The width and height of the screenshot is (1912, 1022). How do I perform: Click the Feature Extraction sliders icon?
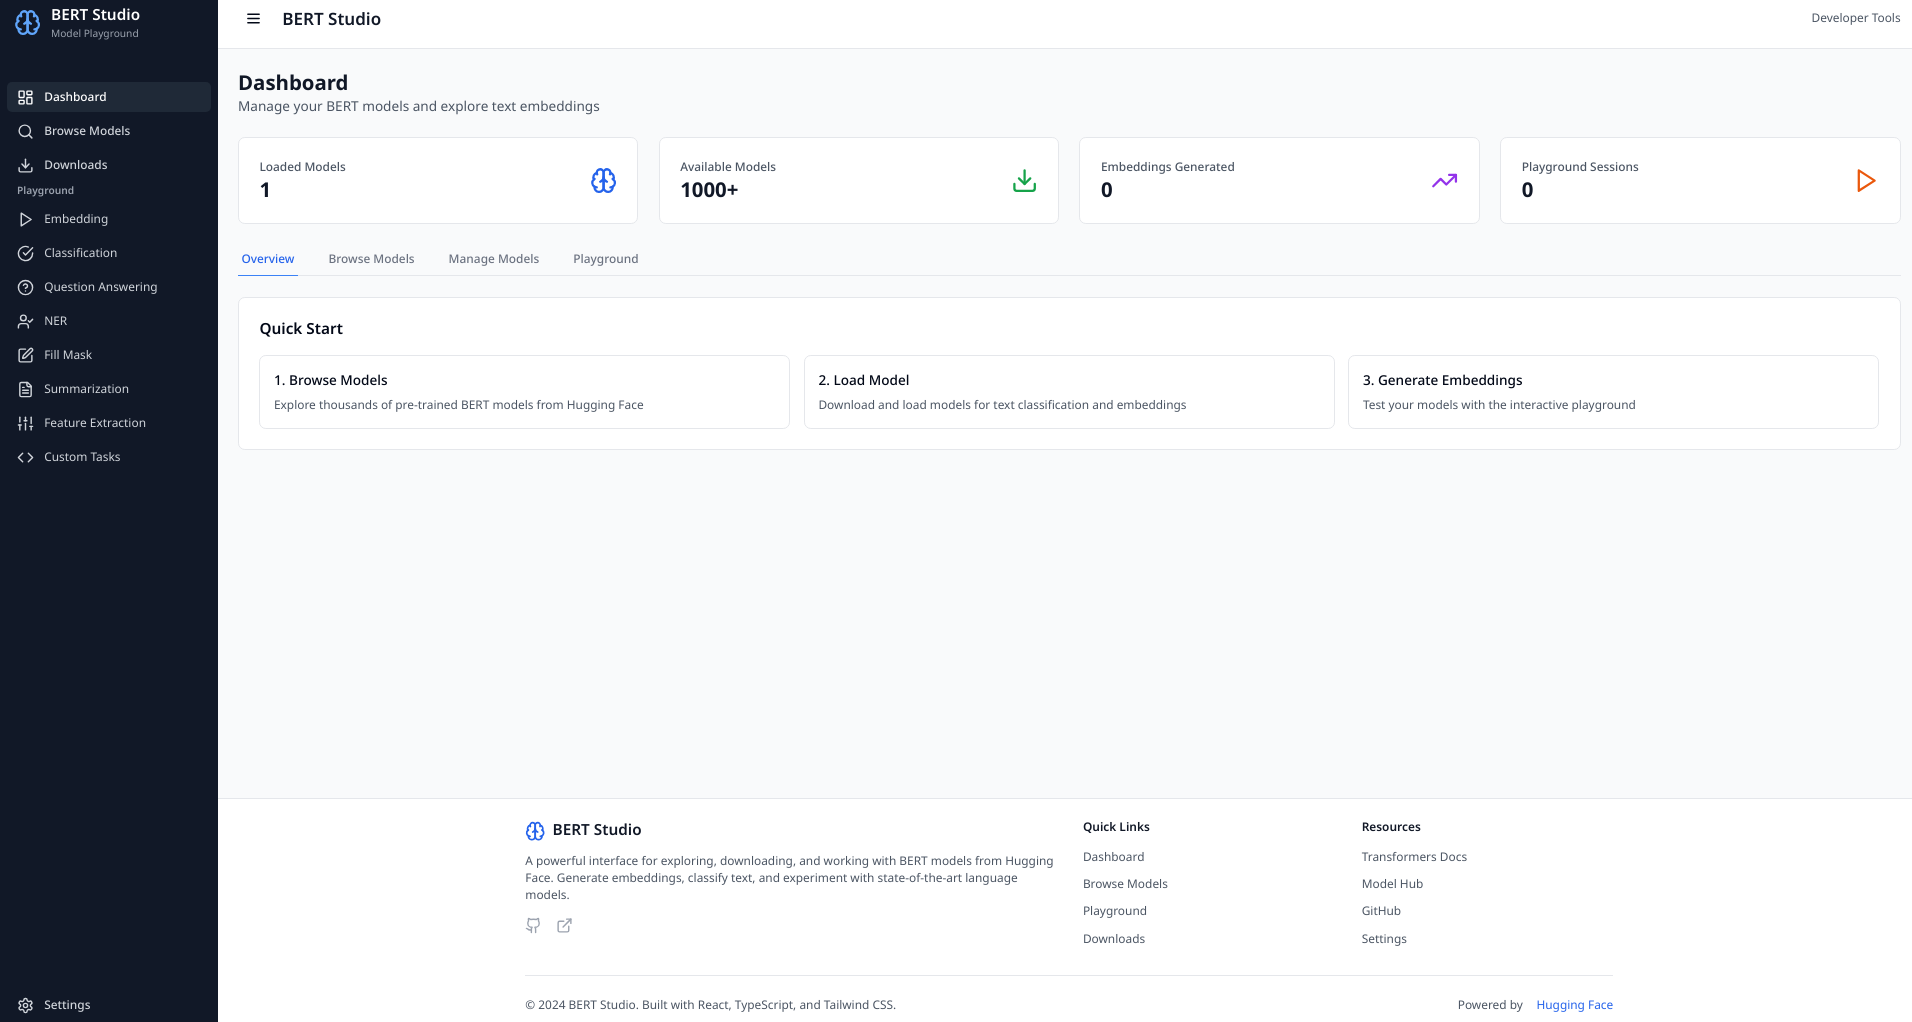pyautogui.click(x=26, y=423)
